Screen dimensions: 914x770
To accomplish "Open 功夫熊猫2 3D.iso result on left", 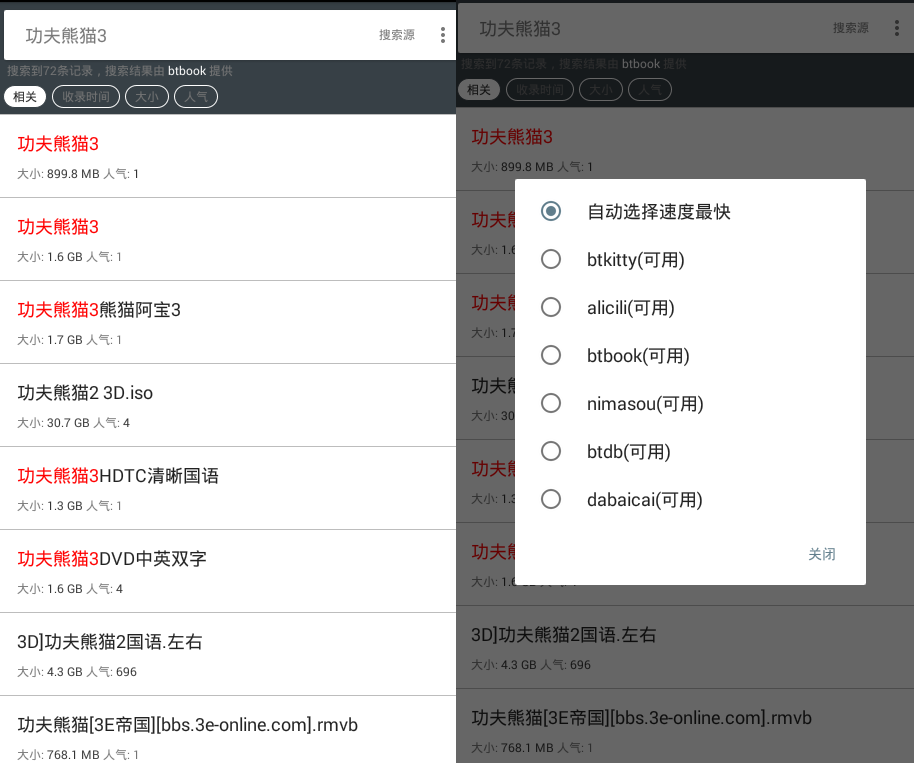I will tap(228, 405).
